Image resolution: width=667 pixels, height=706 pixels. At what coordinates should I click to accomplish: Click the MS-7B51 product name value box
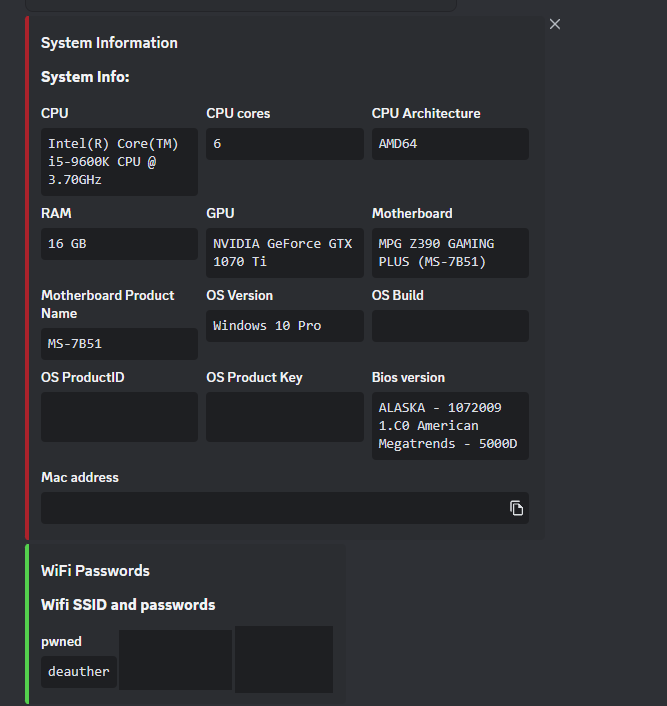(x=119, y=344)
